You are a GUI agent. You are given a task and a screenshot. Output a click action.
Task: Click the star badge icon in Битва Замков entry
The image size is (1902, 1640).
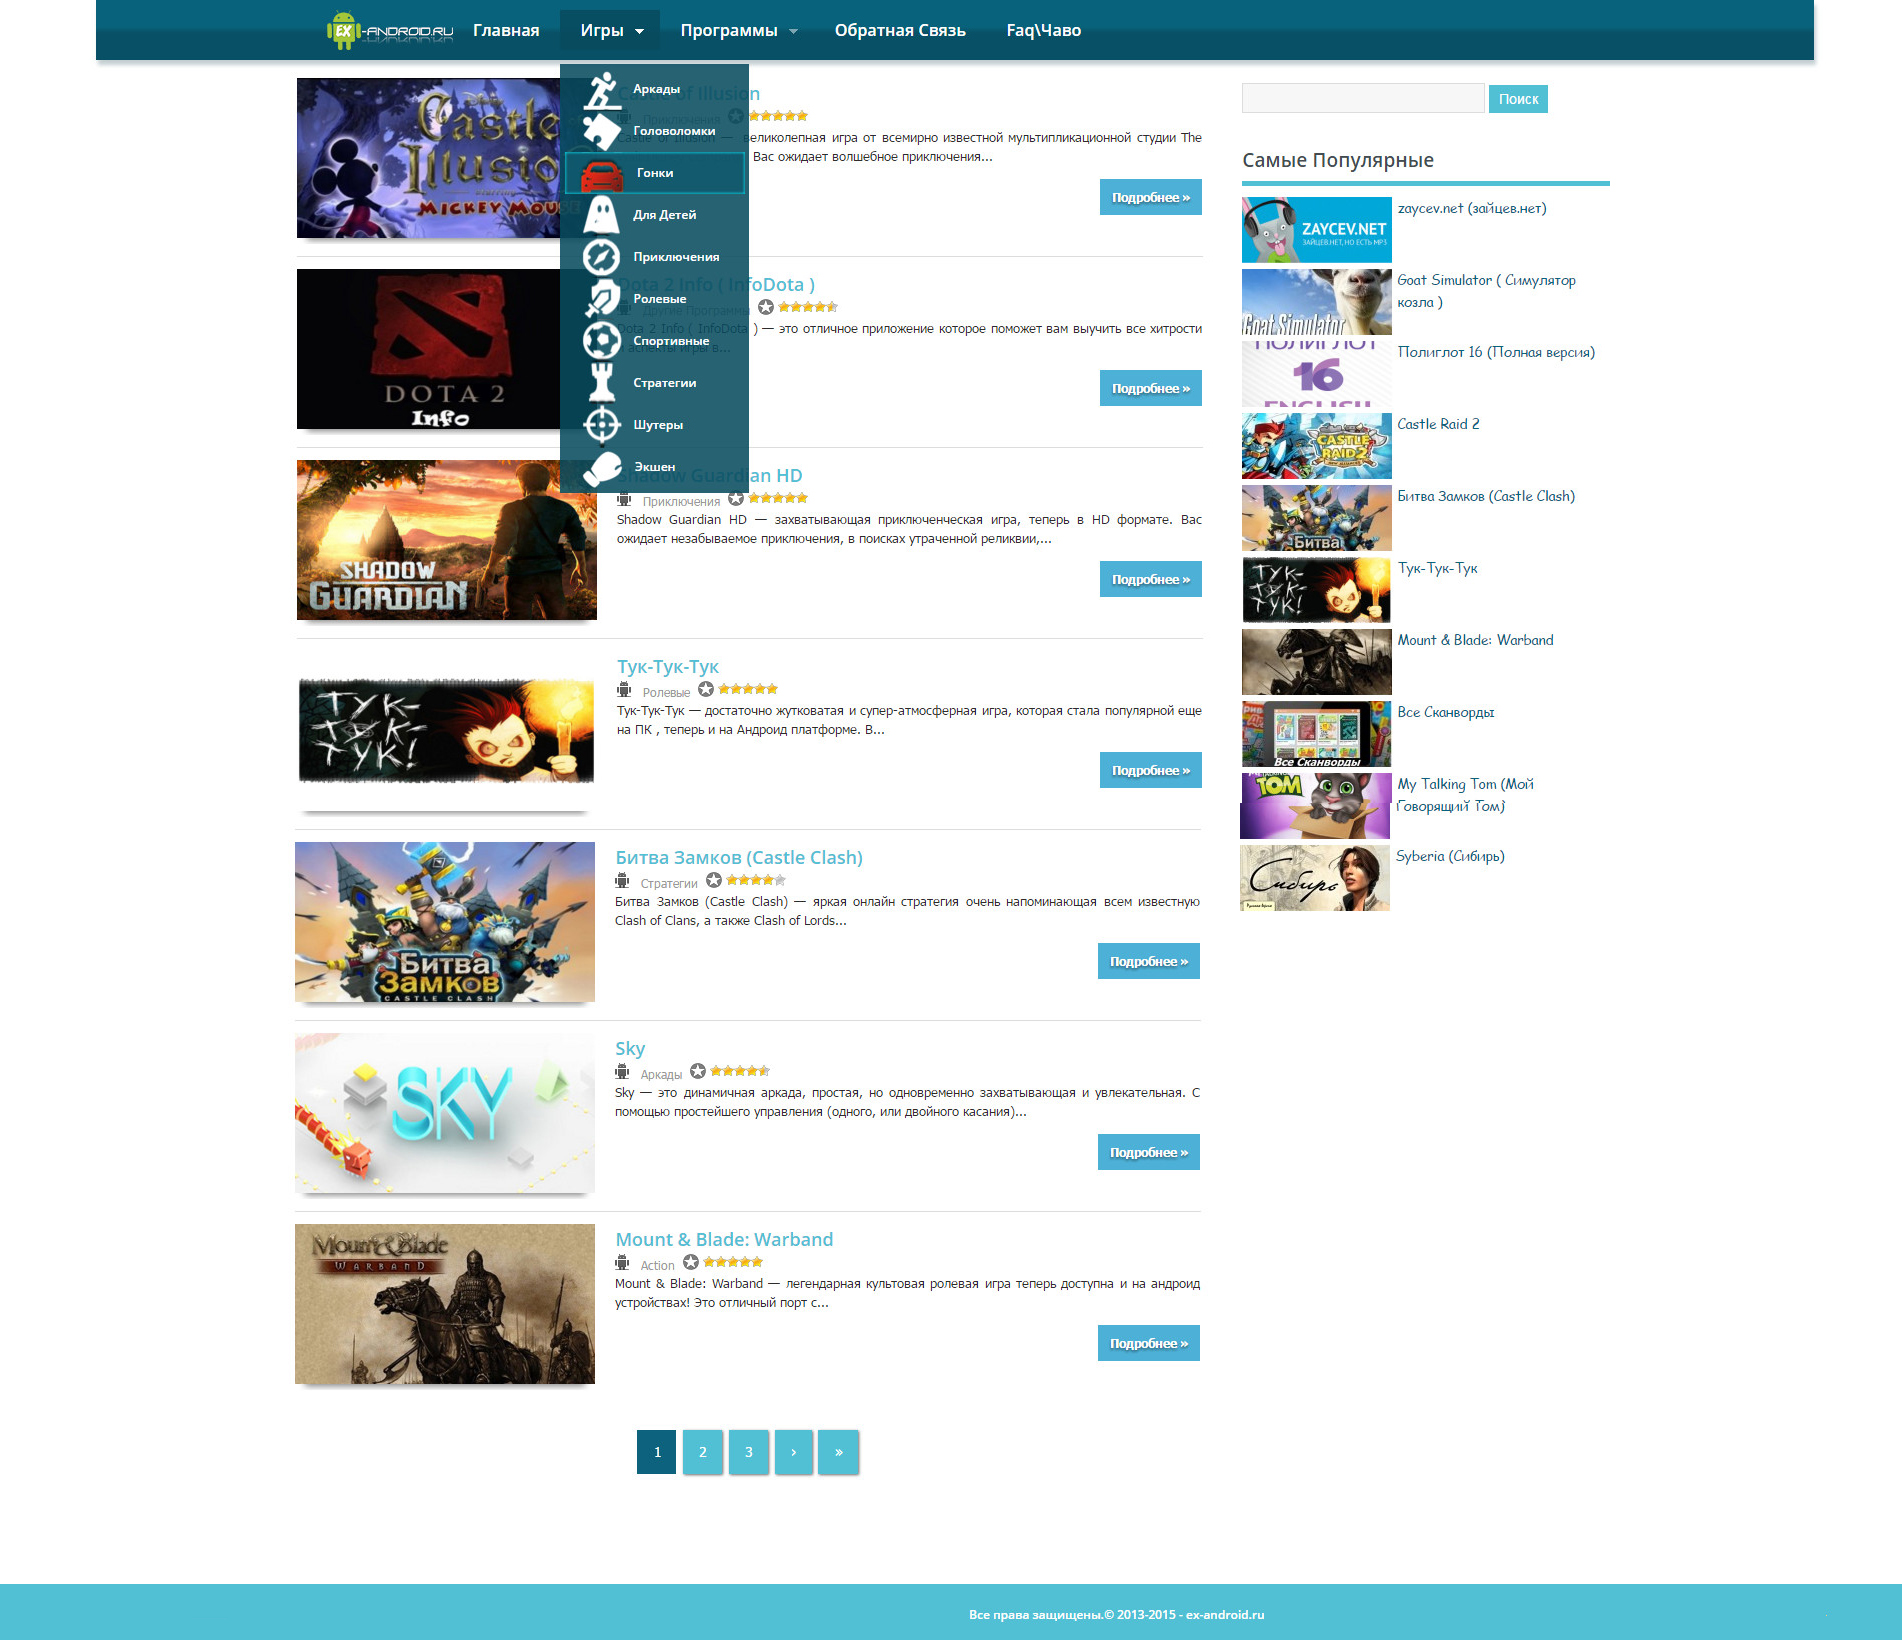coord(714,880)
